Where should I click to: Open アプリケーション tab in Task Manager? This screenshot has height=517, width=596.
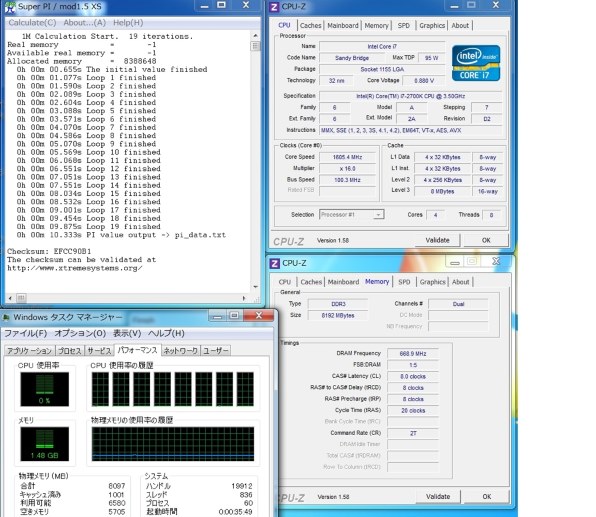click(30, 351)
